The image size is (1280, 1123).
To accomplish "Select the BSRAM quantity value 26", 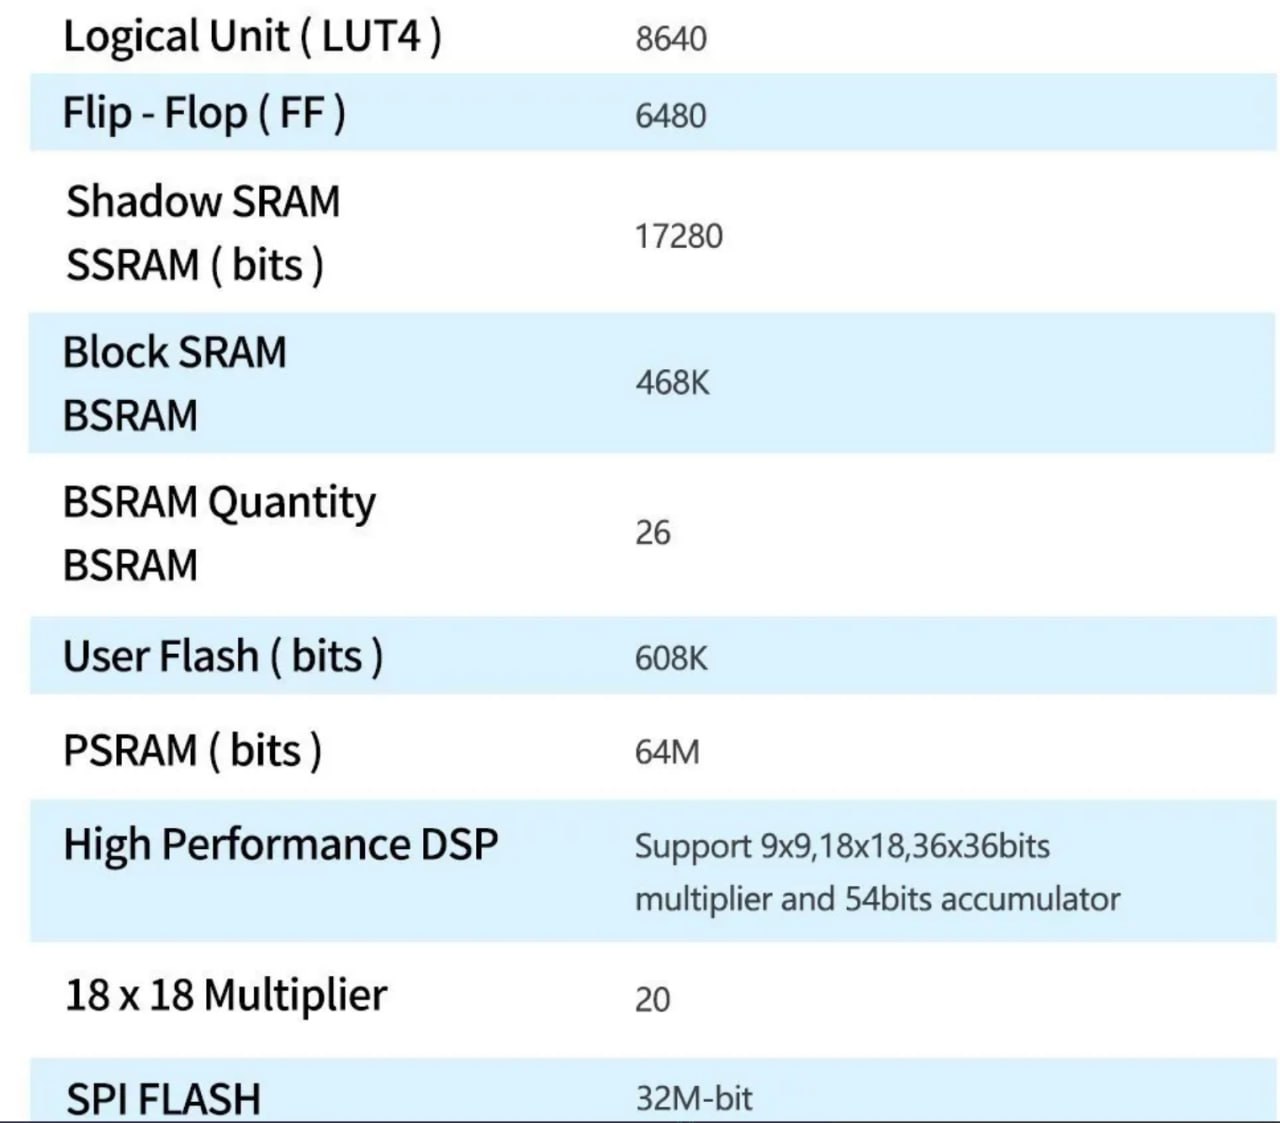I will pyautogui.click(x=652, y=533).
